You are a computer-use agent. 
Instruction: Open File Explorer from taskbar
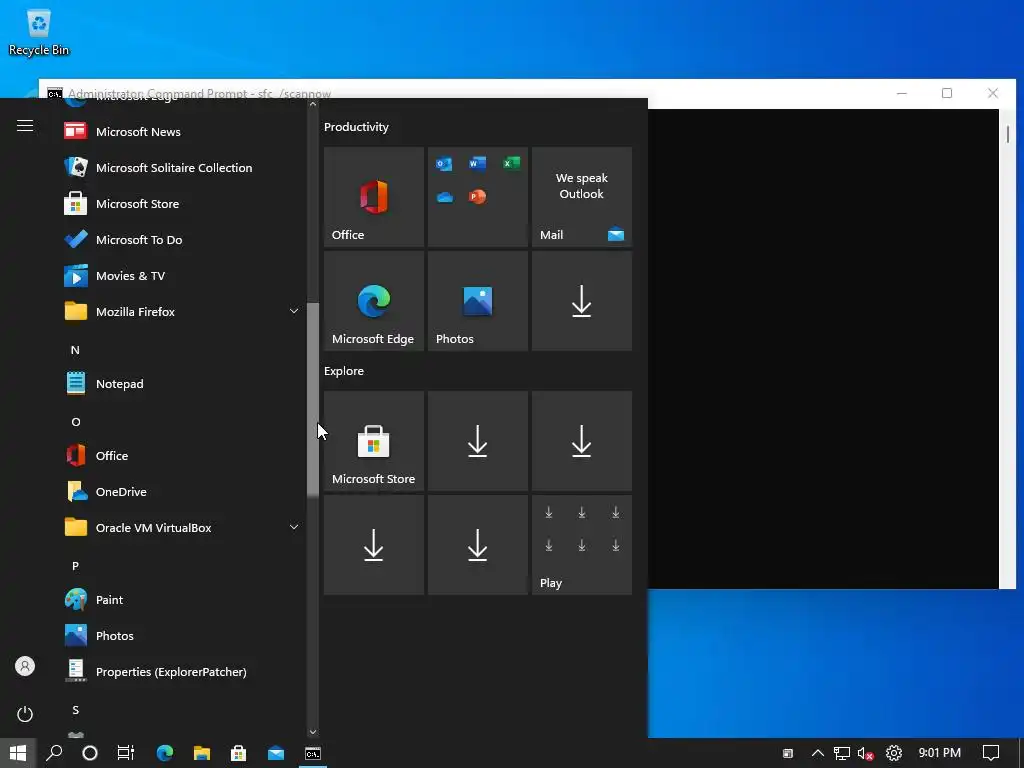click(x=202, y=753)
